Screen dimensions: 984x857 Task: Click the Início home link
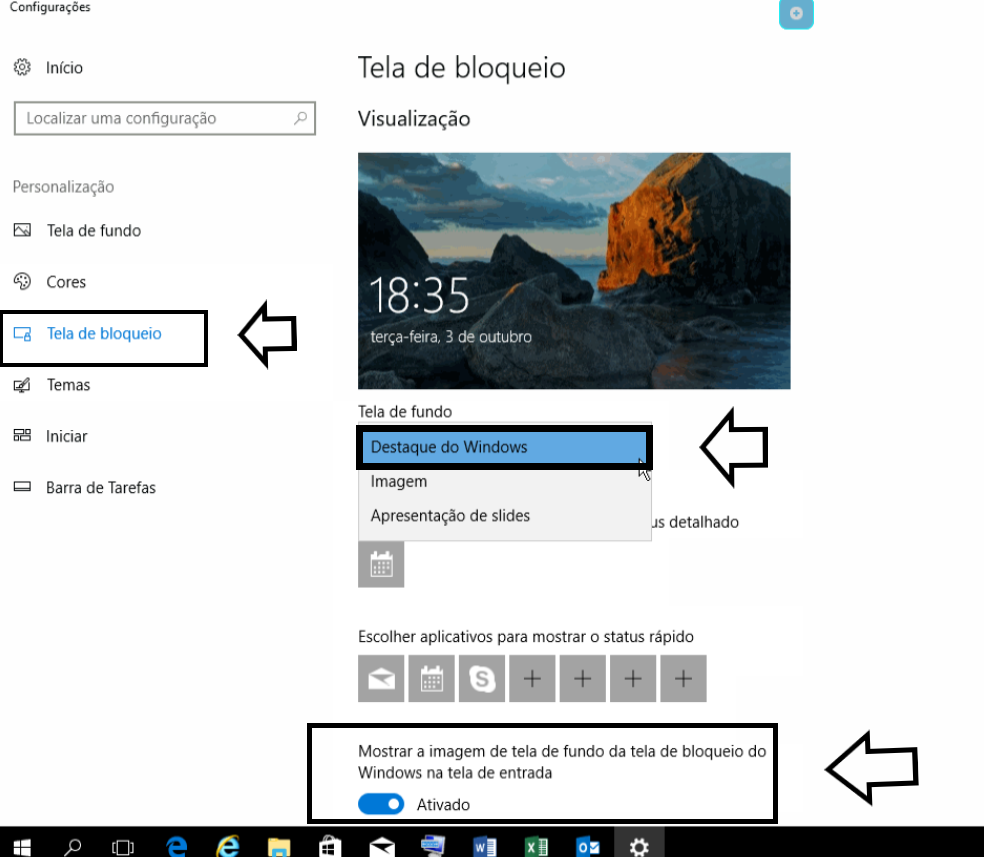(64, 68)
